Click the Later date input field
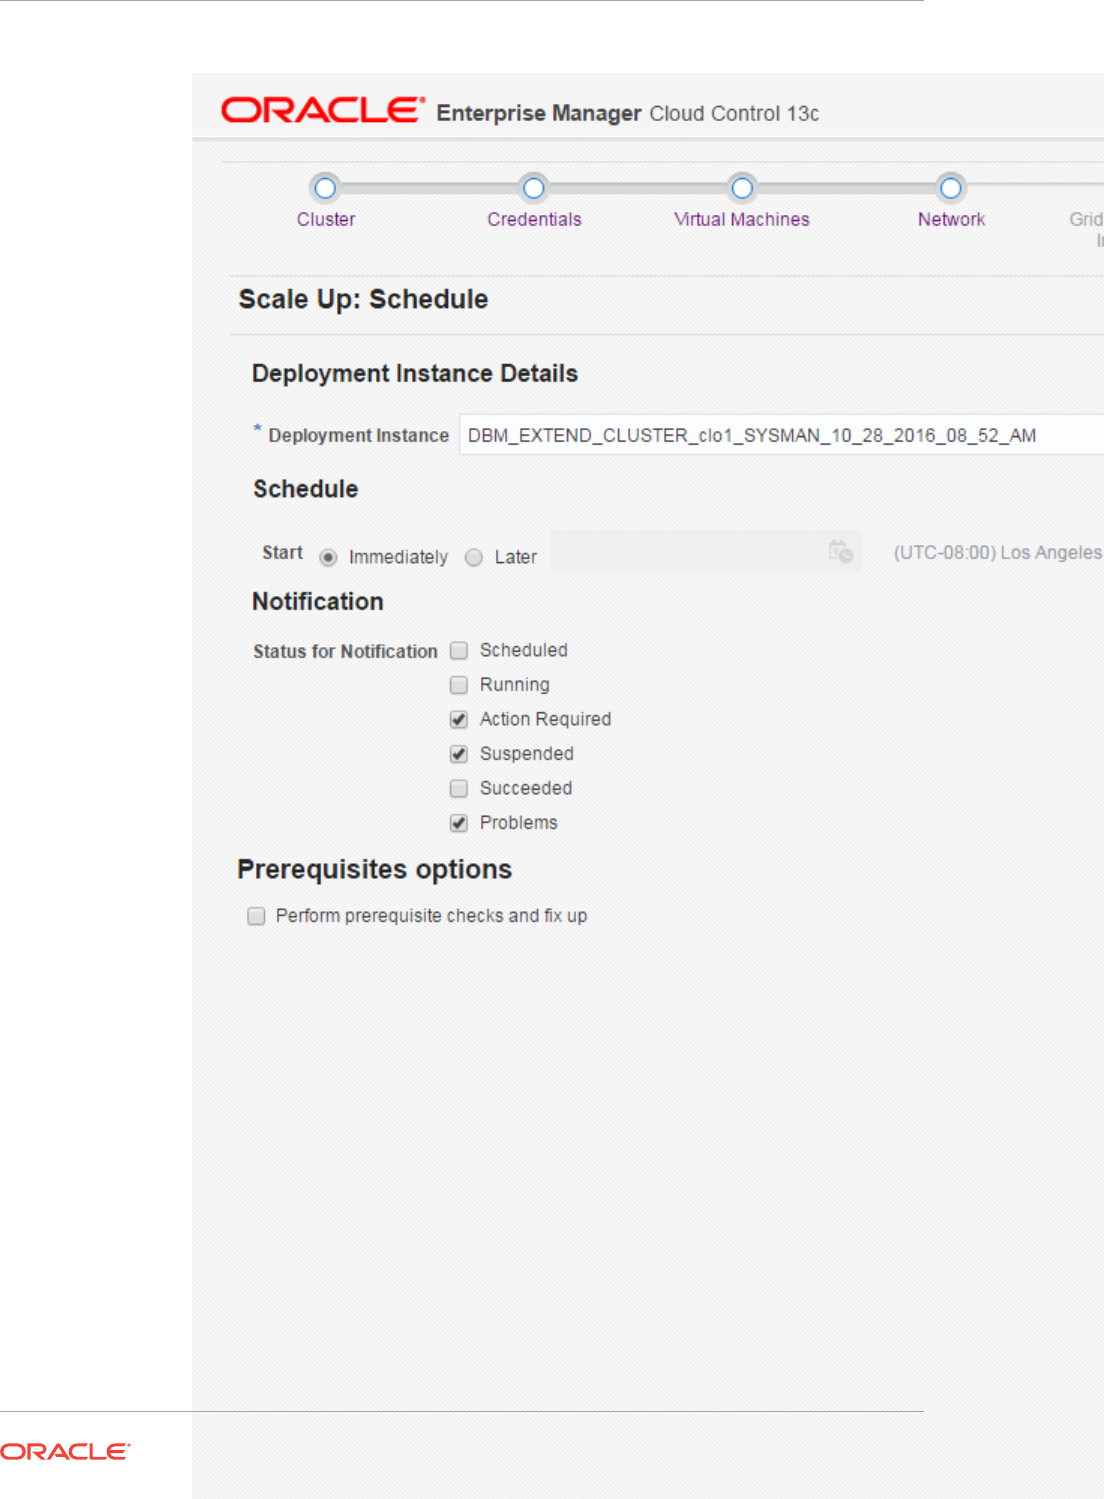The image size is (1104, 1499). 706,552
